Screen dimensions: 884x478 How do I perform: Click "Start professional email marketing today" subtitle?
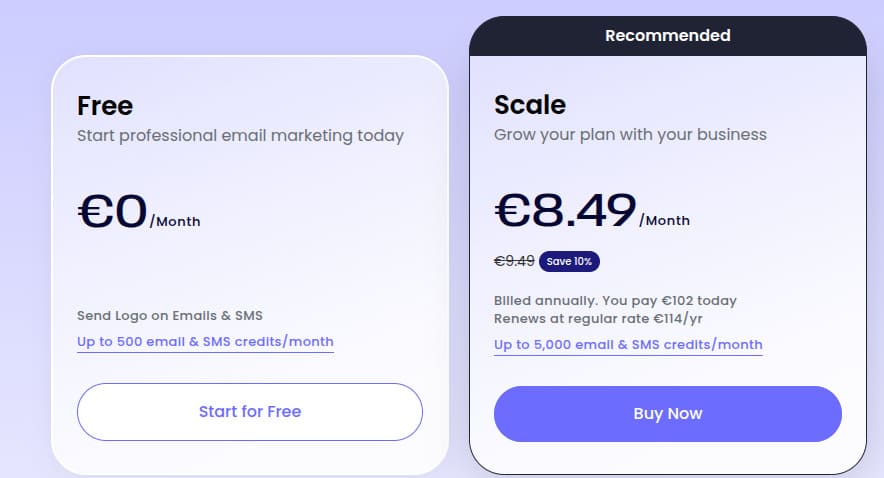coord(240,136)
